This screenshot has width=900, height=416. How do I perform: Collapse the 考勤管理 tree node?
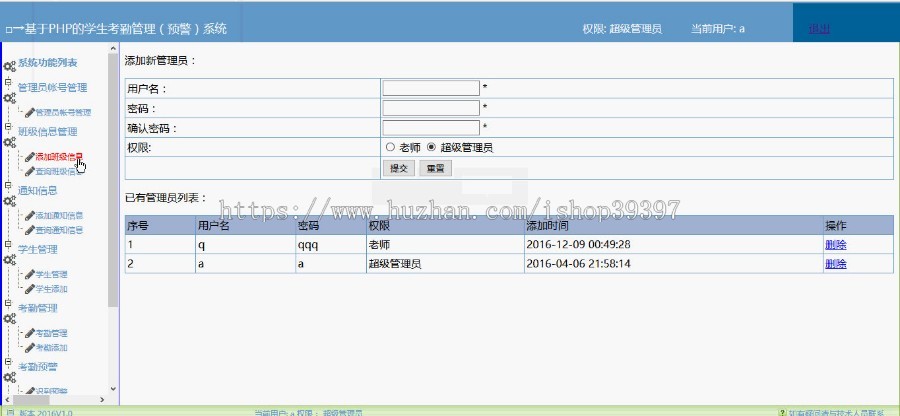[x=8, y=302]
